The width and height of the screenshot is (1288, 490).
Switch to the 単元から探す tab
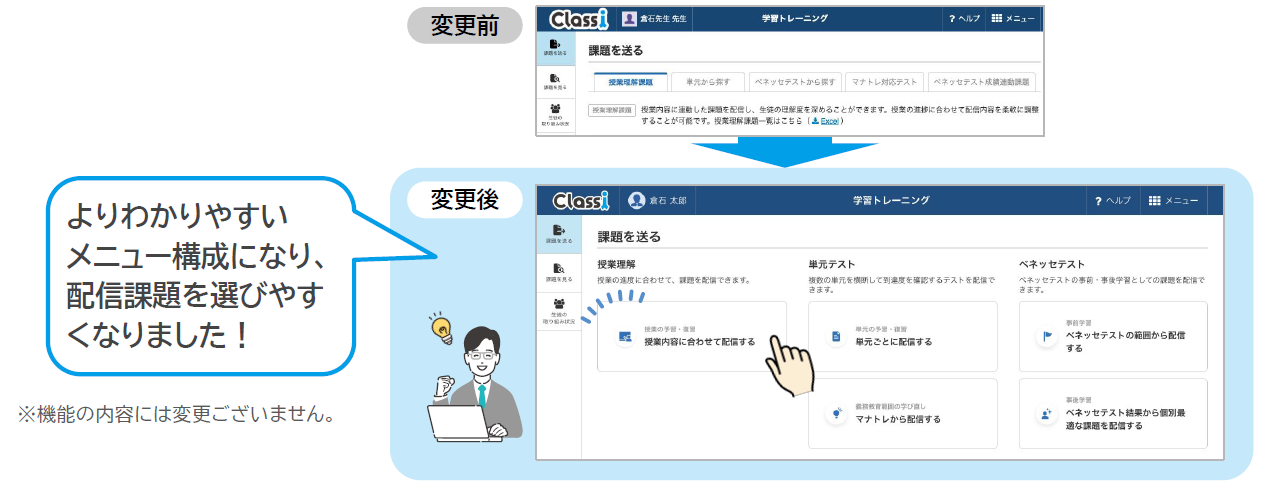[707, 82]
